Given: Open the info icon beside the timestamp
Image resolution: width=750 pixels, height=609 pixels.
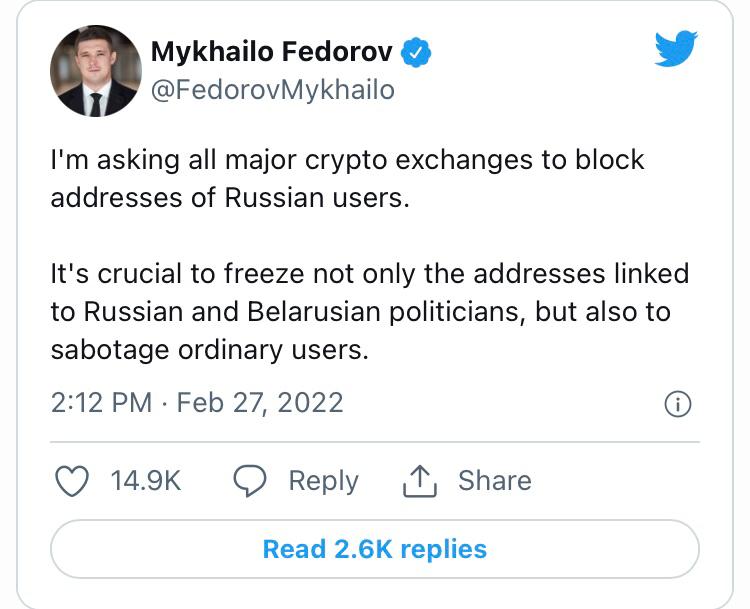Looking at the screenshot, I should click(677, 404).
